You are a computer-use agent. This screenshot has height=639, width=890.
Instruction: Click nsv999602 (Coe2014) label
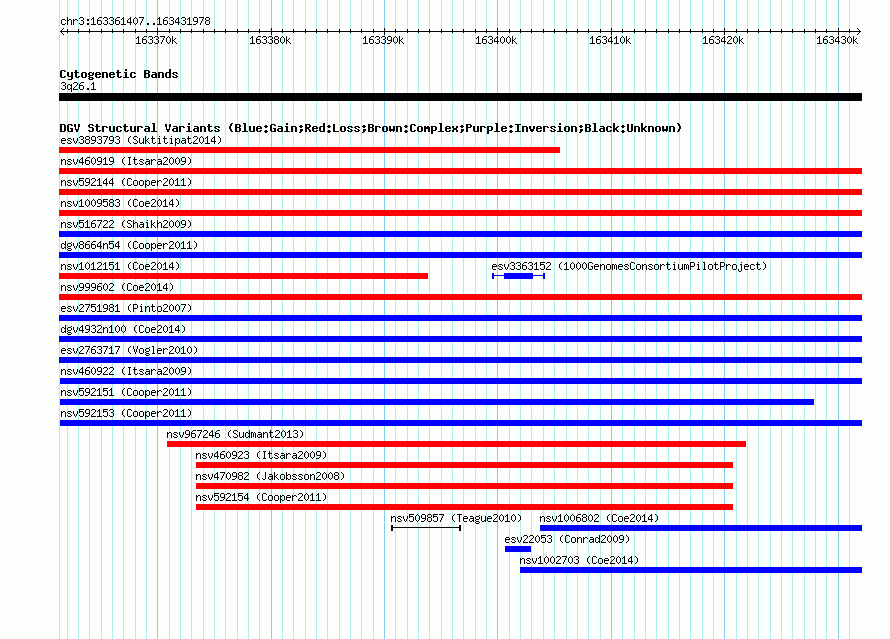coord(117,287)
